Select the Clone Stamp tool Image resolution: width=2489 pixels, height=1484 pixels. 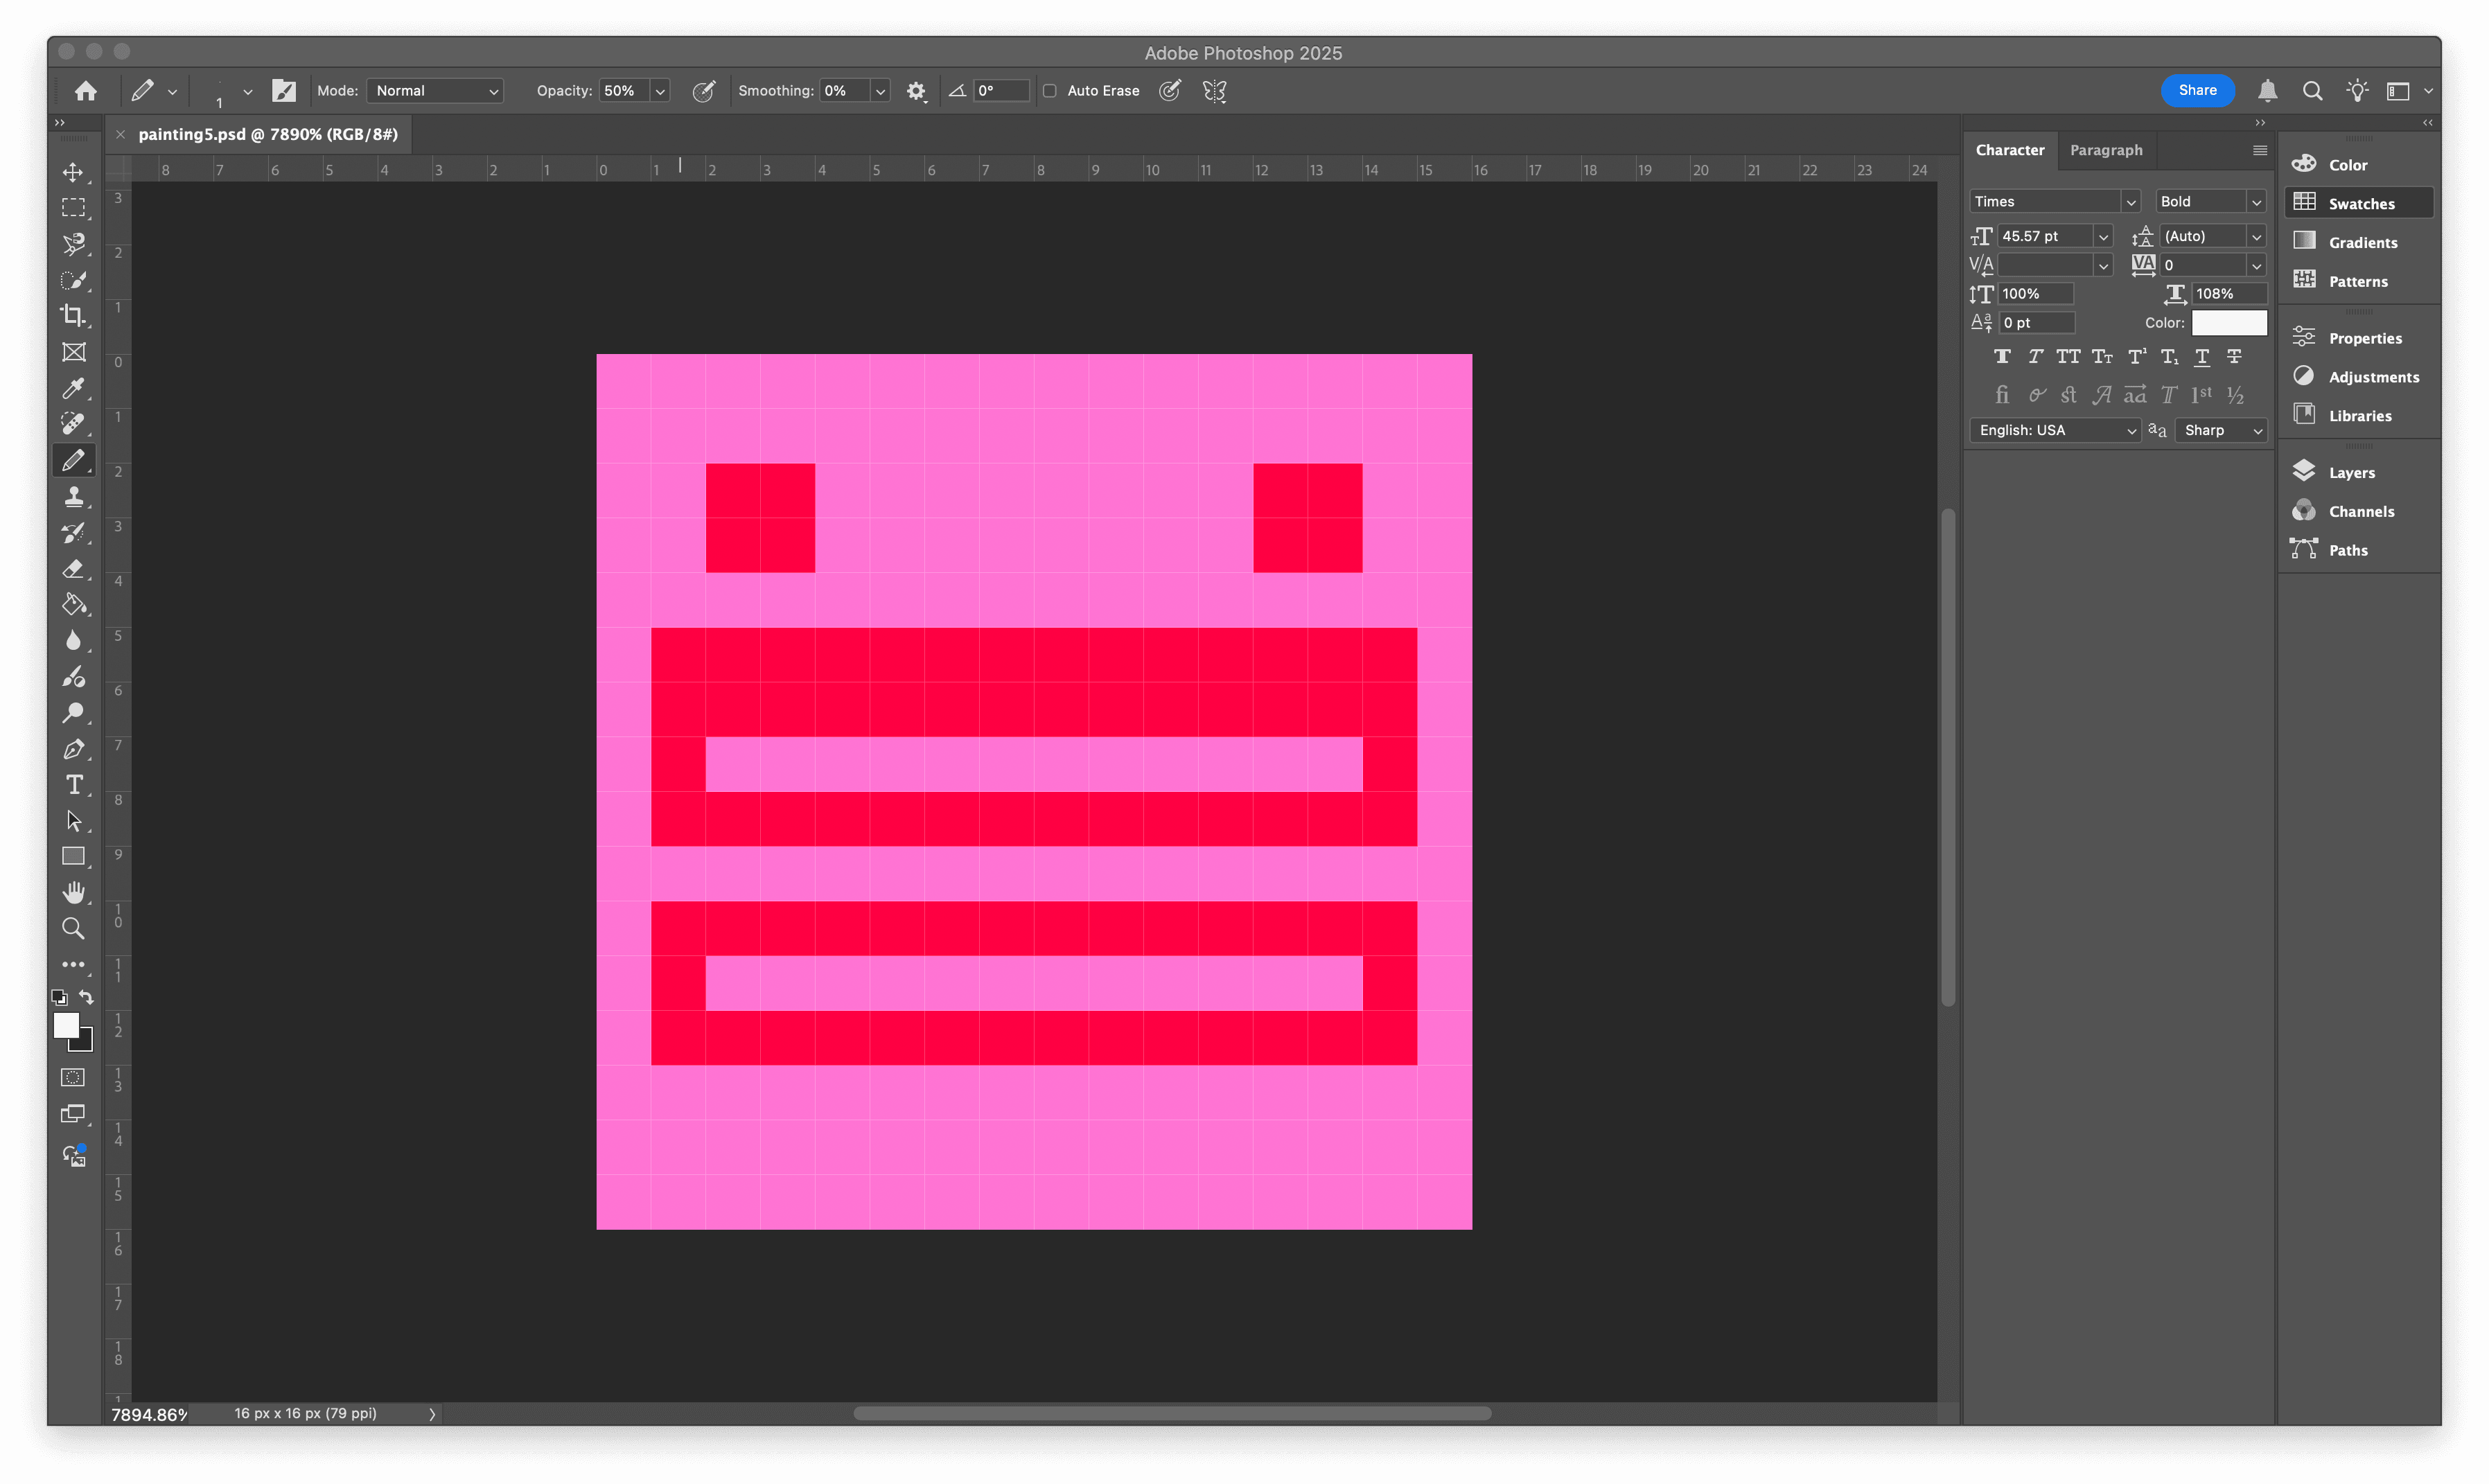(74, 496)
